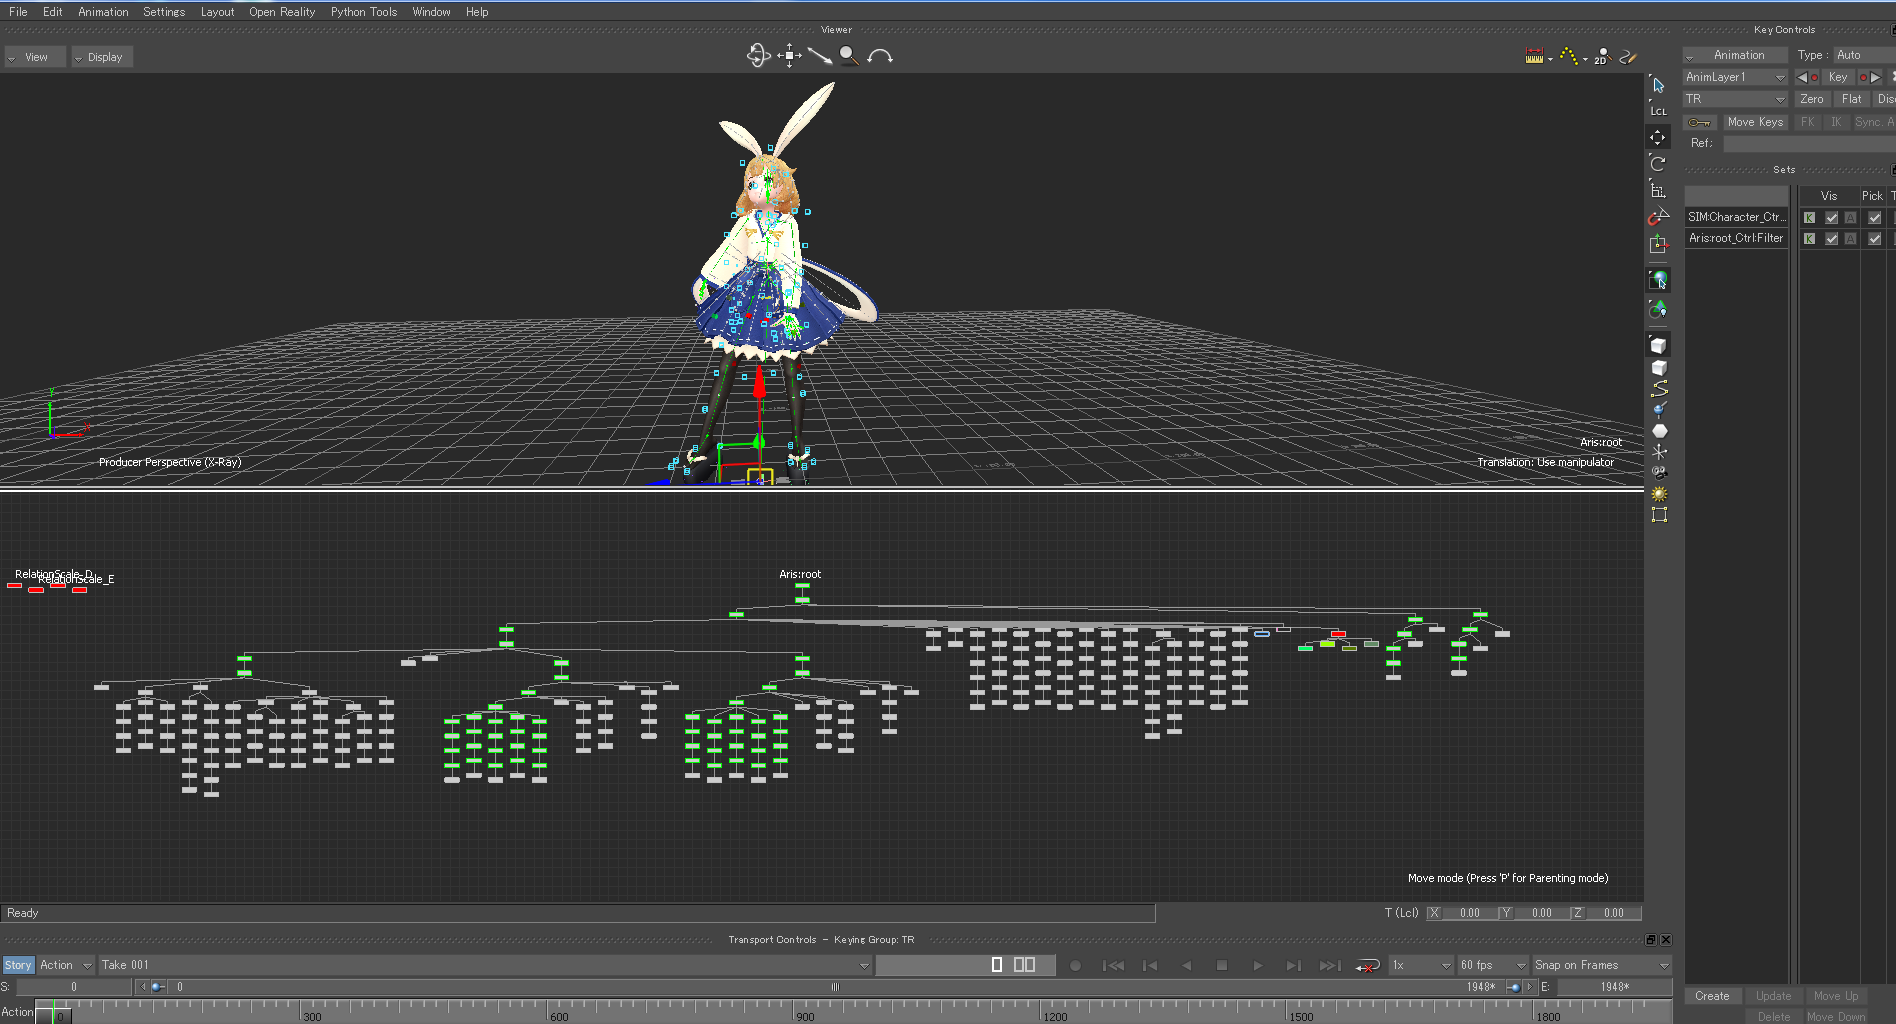Image resolution: width=1896 pixels, height=1024 pixels.
Task: Open the 1x playback speed dropdown
Action: coord(1421,965)
